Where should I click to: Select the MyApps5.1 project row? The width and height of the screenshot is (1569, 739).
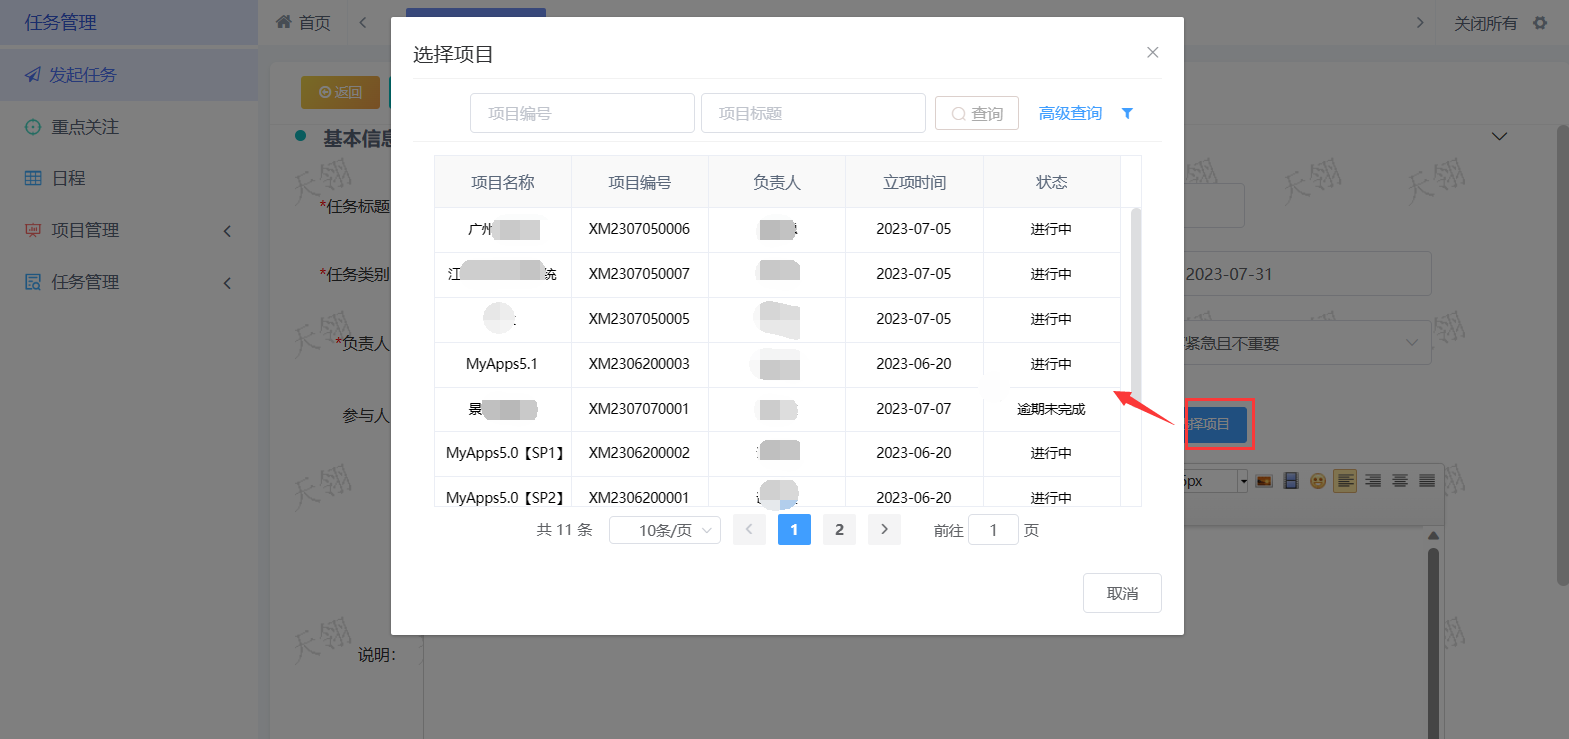[x=502, y=364]
